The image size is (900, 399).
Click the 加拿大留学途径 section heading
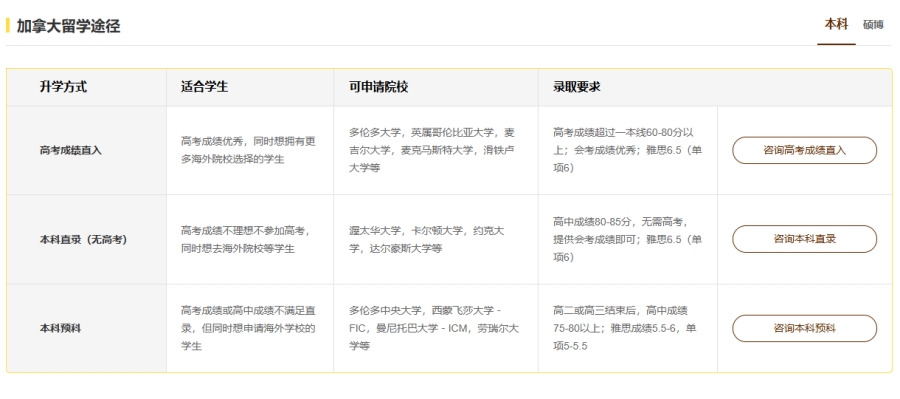[x=68, y=26]
